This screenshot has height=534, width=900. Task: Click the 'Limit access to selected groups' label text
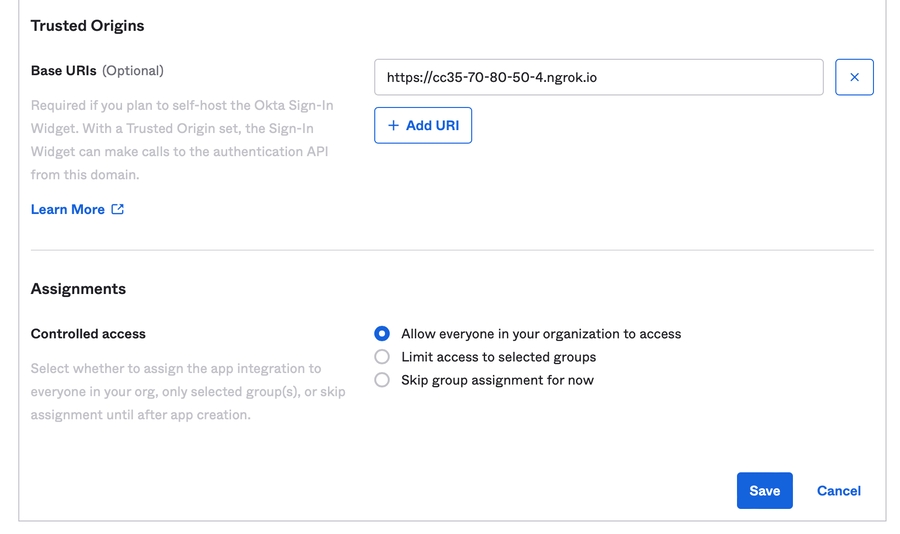pyautogui.click(x=498, y=357)
